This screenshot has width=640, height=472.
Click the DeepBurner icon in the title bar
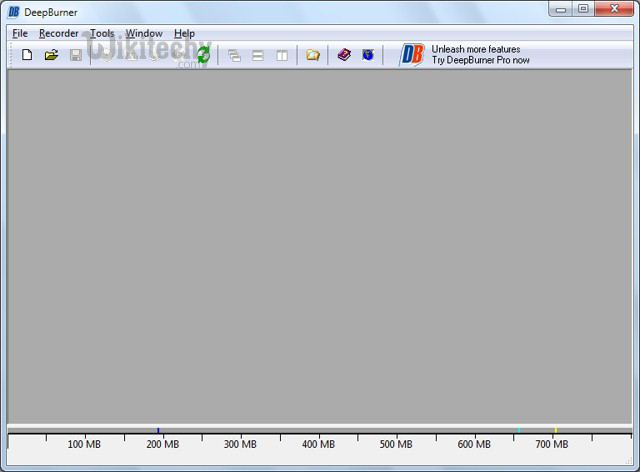click(x=13, y=12)
